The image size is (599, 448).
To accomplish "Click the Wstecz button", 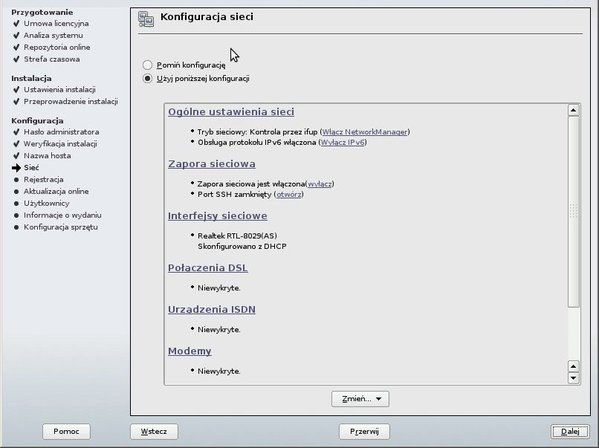I will 154,432.
